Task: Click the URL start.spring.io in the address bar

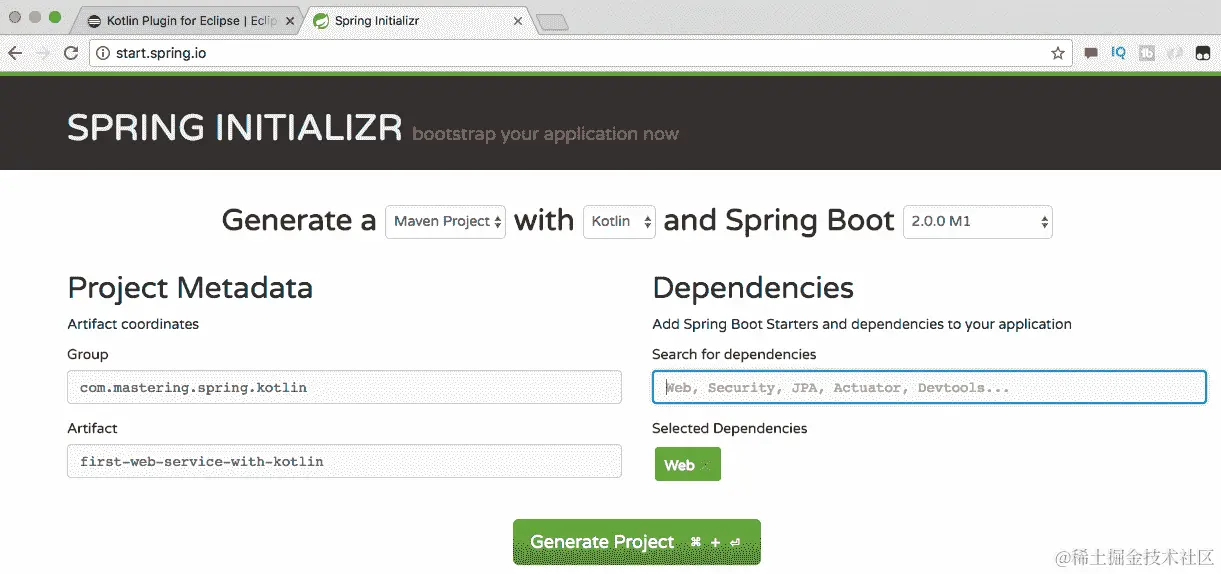Action: [160, 53]
